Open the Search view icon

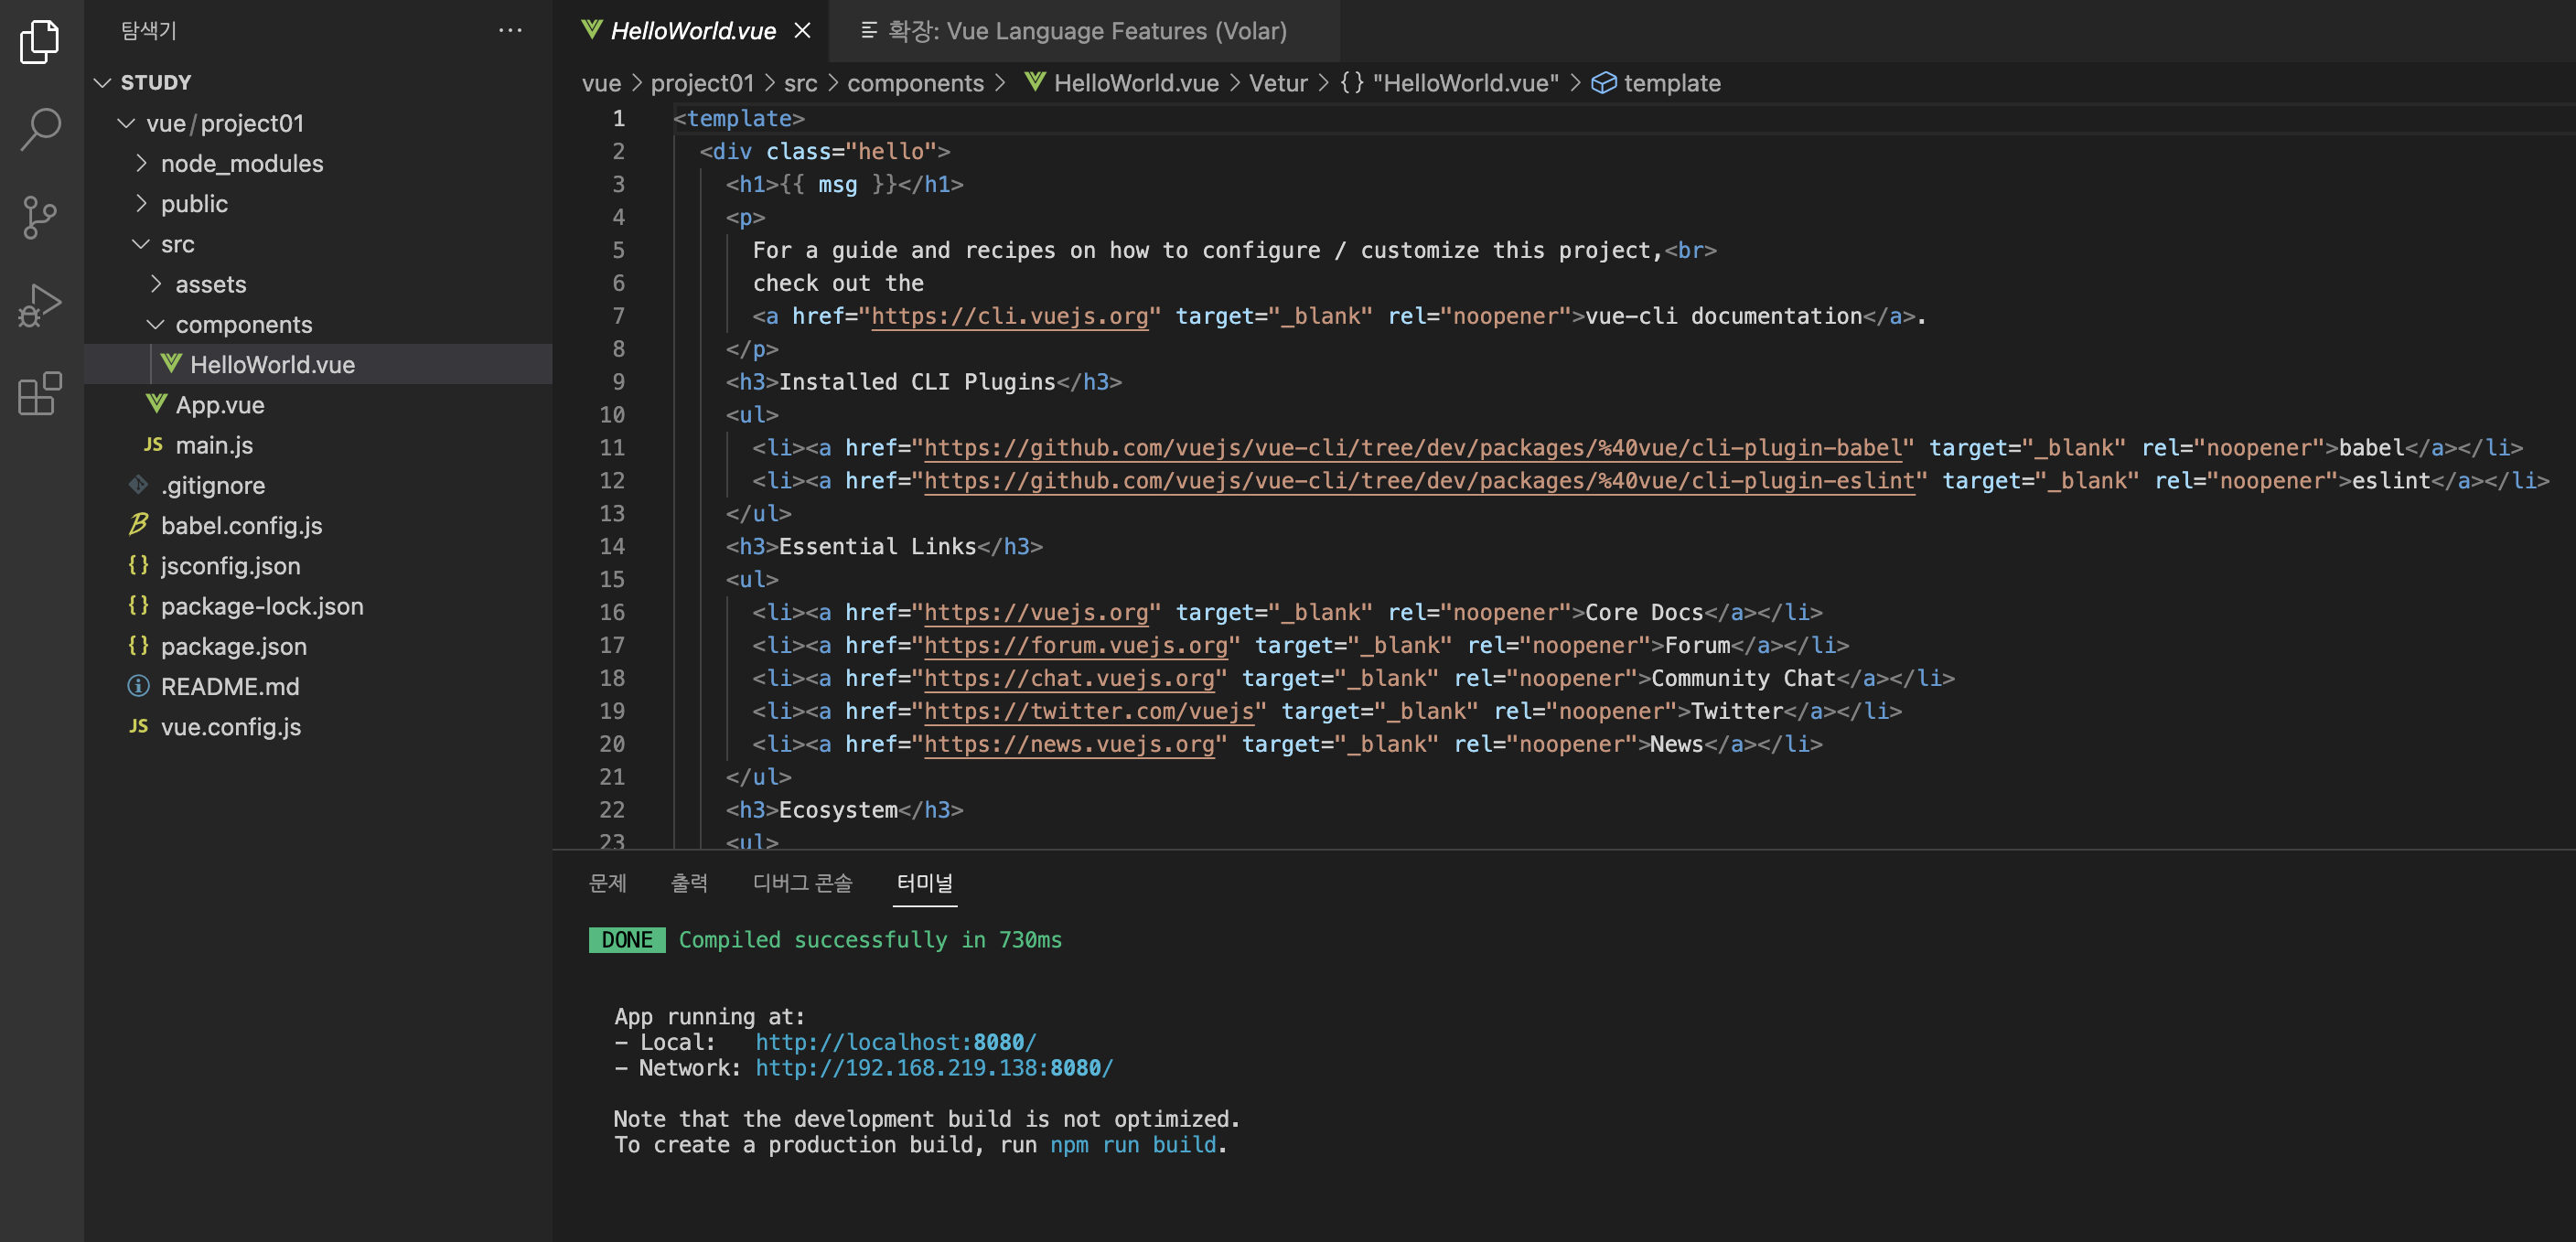coord(40,128)
